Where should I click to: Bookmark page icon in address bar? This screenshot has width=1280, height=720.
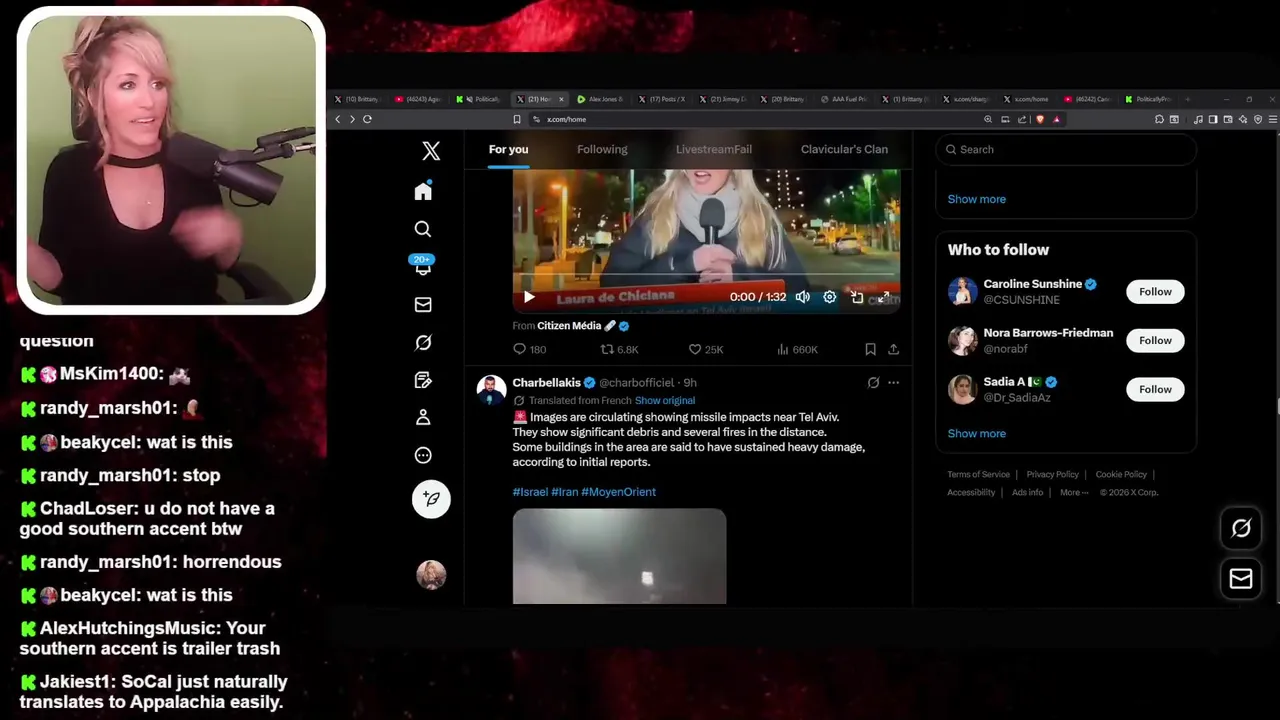517,119
